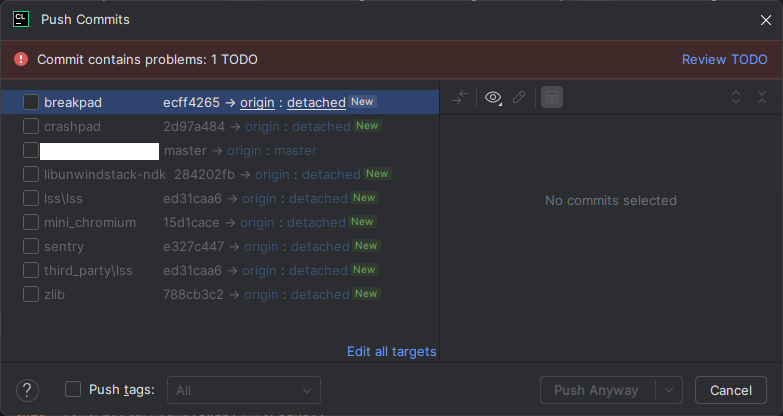Screen dimensions: 783x416
Task: Click the pencil edit icon
Action: point(519,97)
